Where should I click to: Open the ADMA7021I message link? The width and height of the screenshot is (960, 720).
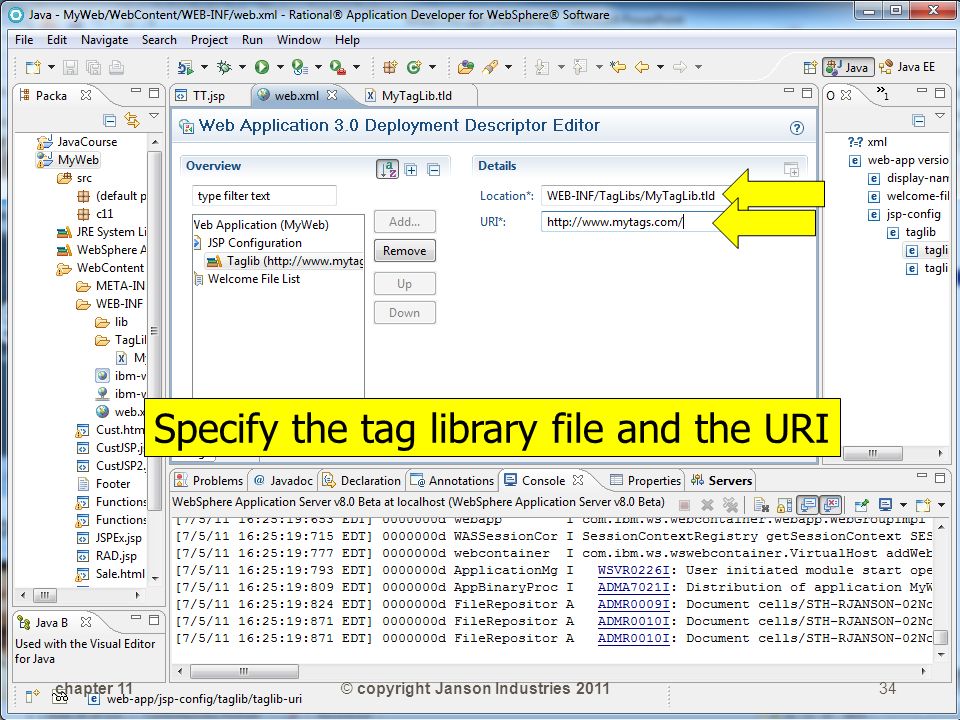[x=634, y=587]
